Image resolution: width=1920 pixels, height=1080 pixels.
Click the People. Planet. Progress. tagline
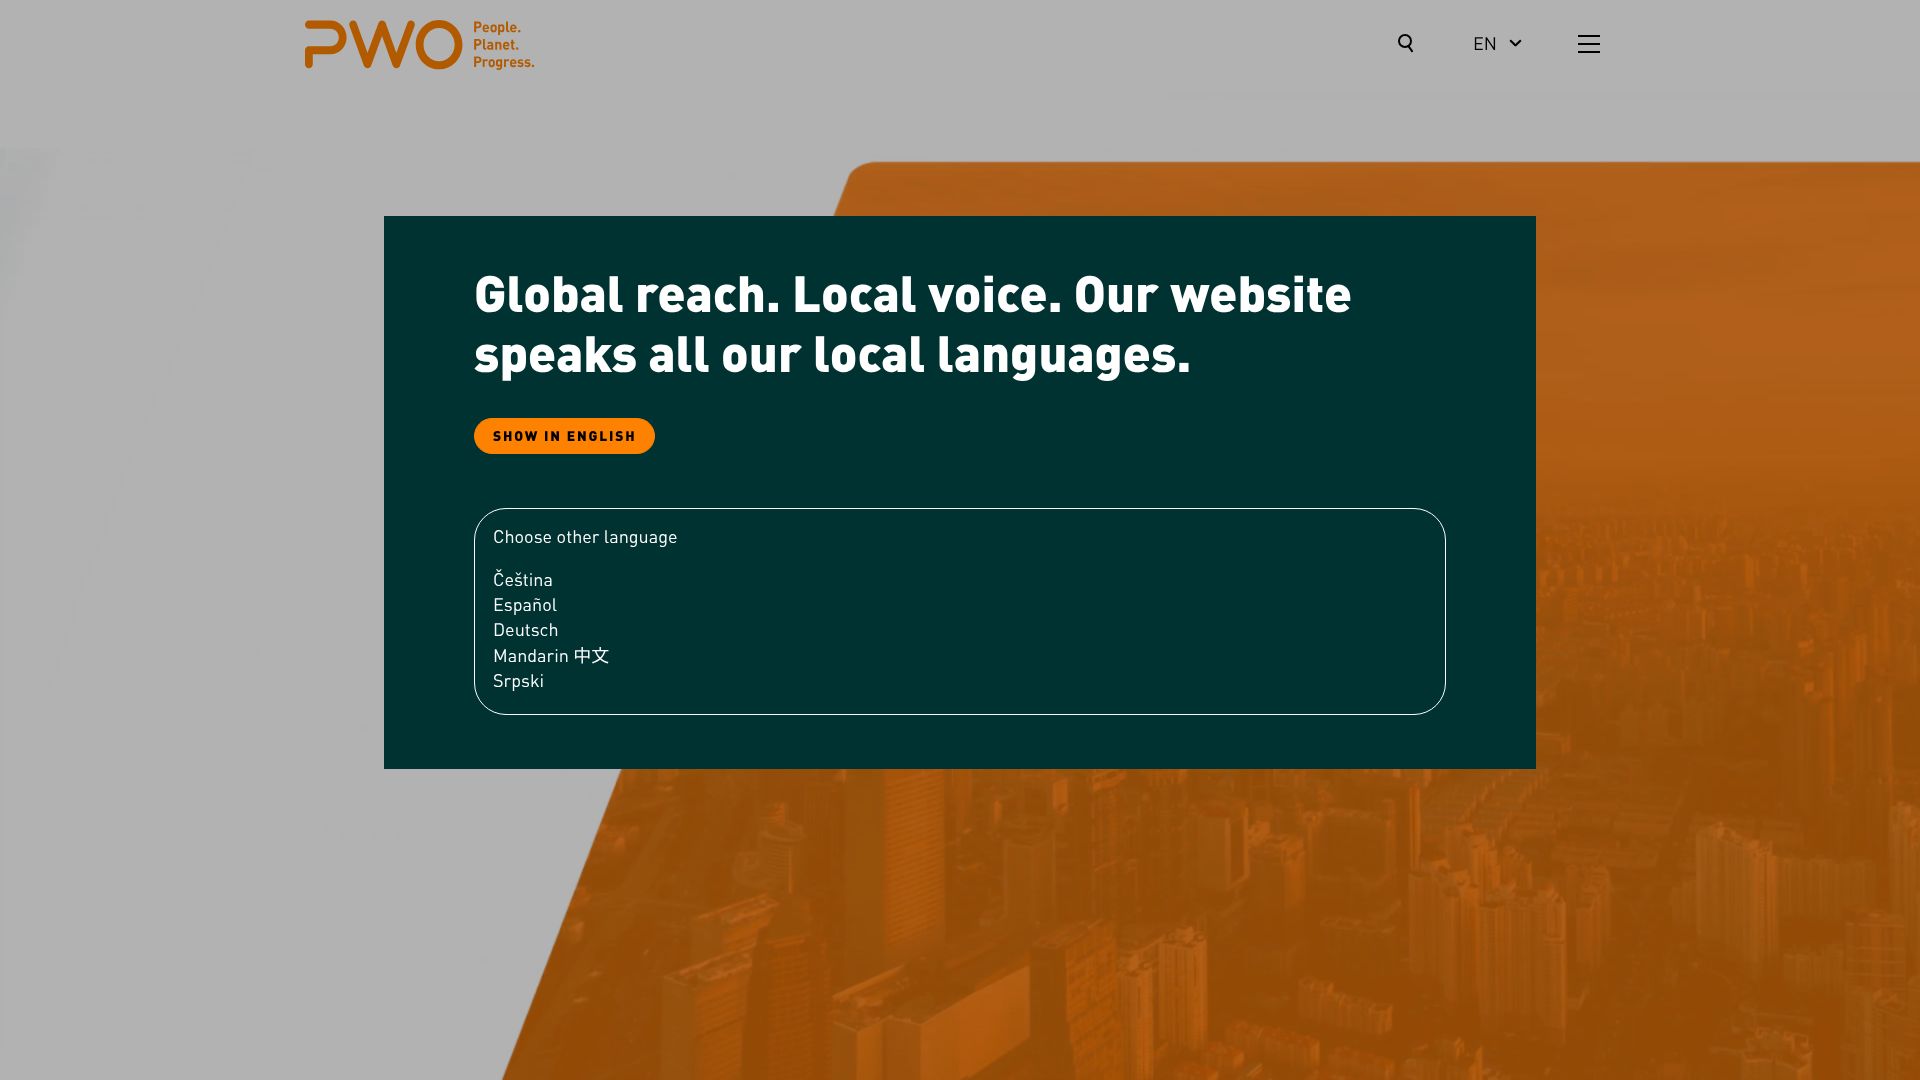click(x=503, y=45)
